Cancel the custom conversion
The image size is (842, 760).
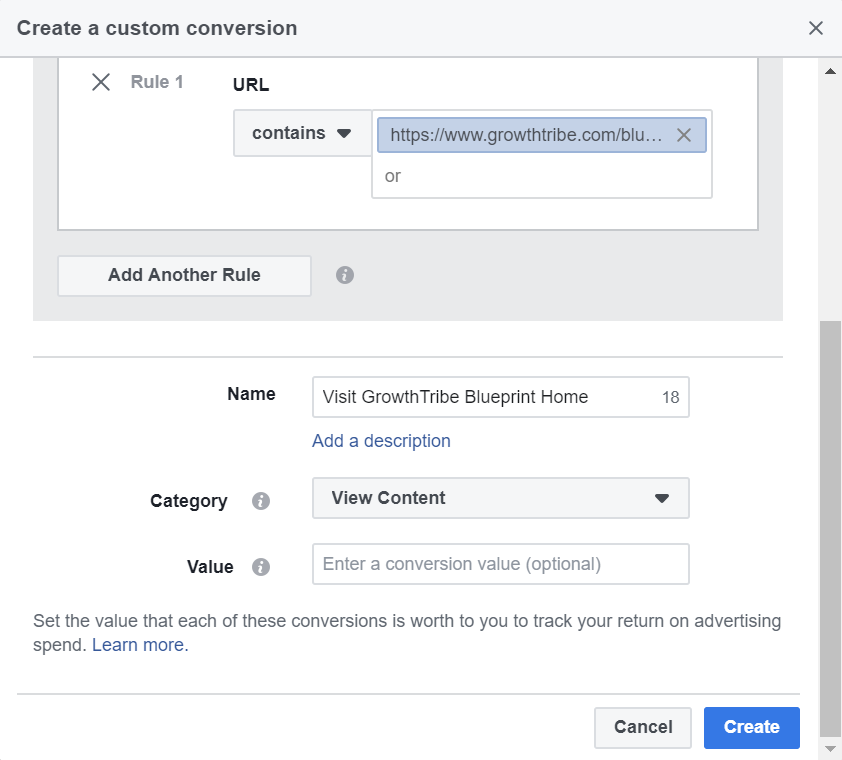click(x=643, y=727)
